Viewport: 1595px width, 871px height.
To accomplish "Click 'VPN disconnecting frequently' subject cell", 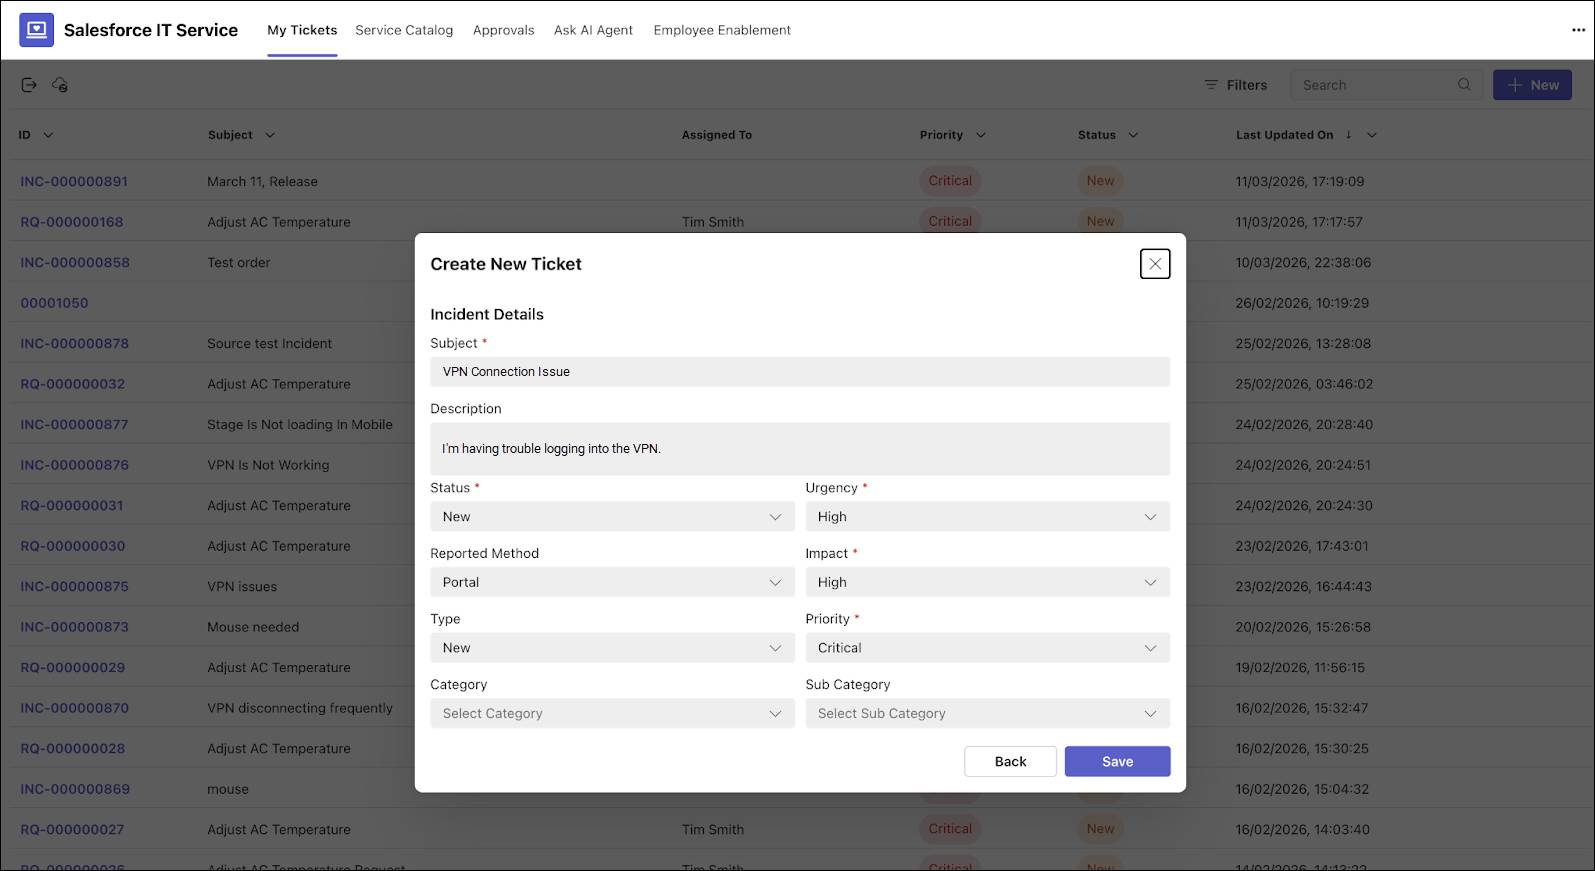I will 300,708.
